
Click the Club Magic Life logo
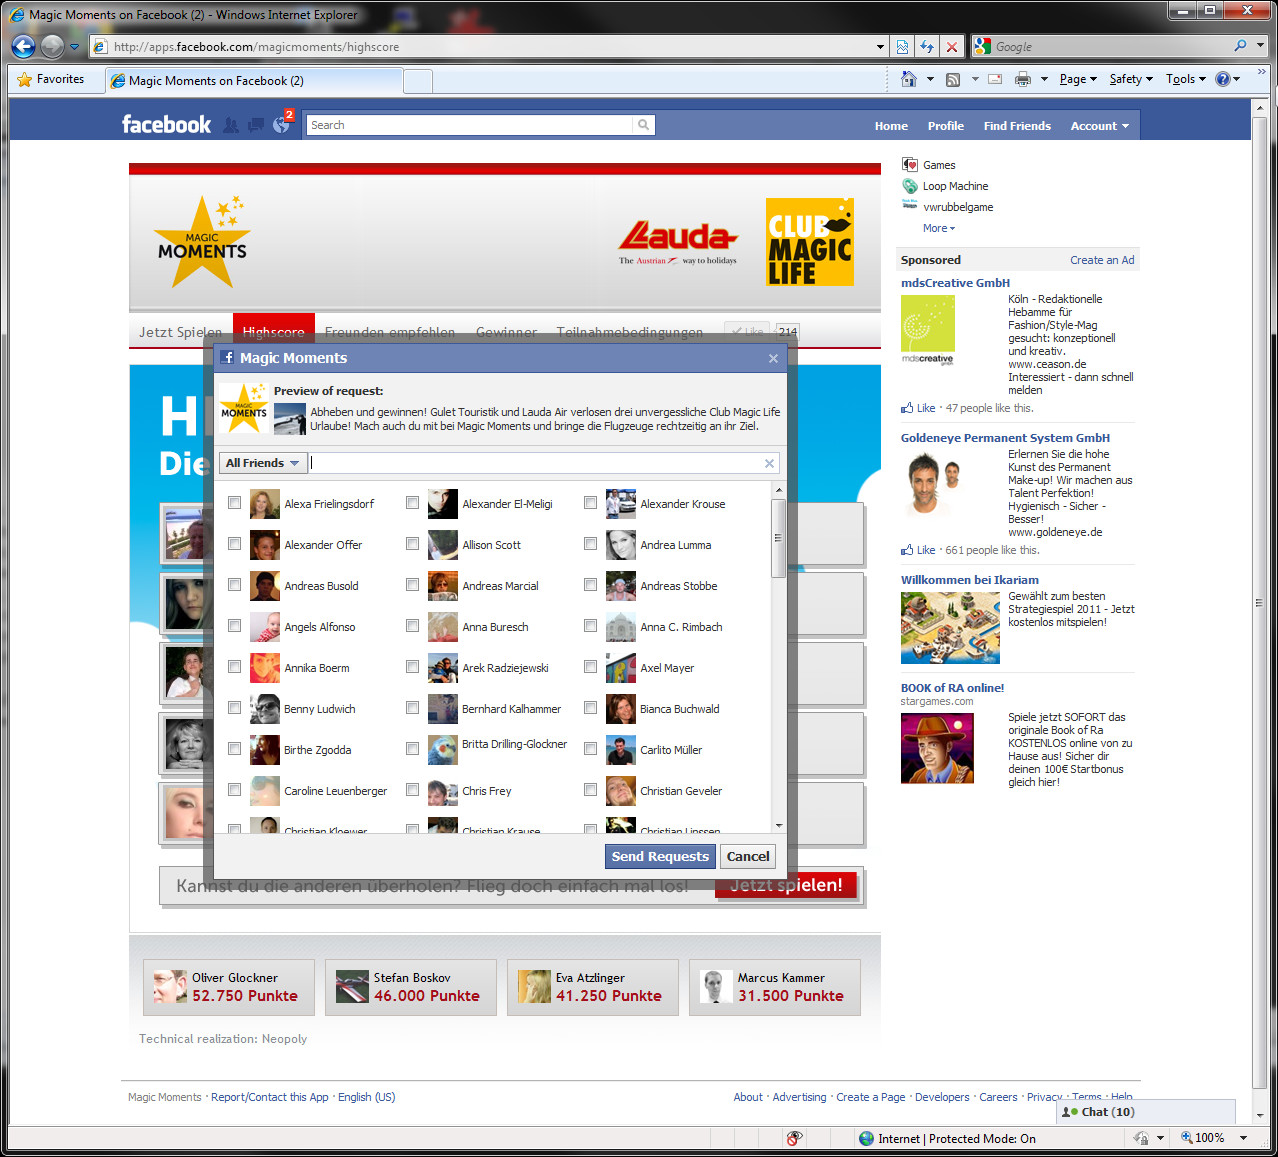810,242
